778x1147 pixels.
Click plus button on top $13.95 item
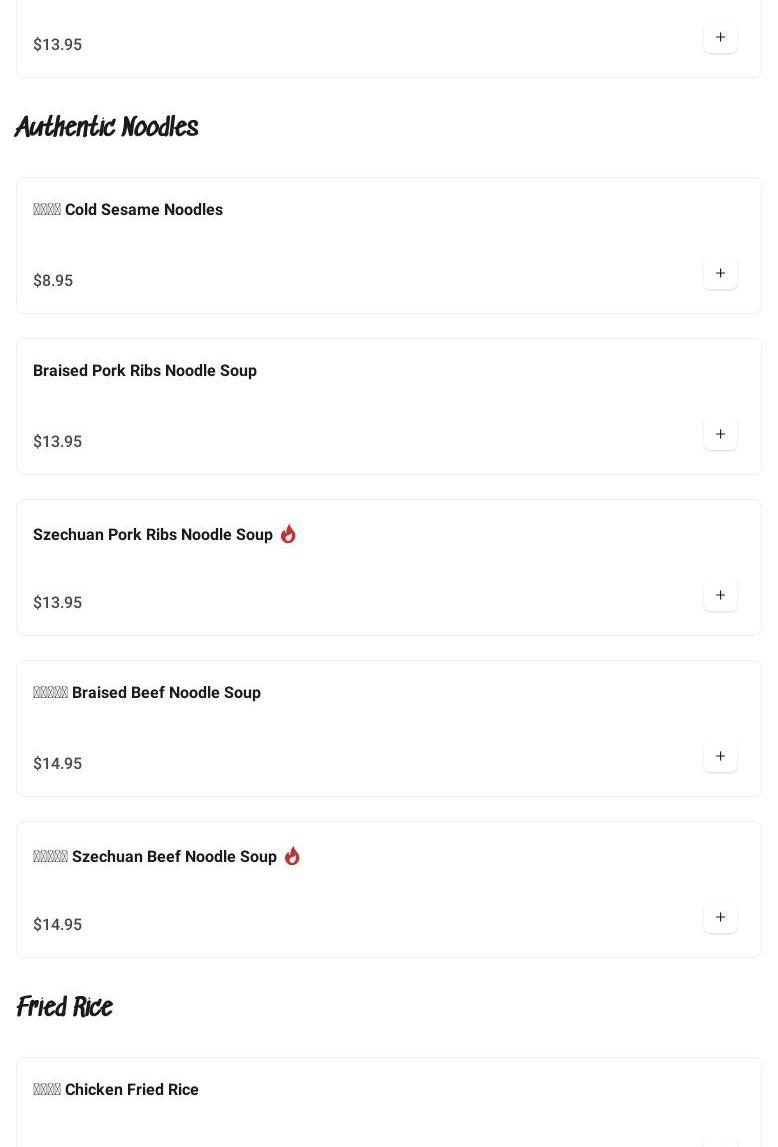720,37
